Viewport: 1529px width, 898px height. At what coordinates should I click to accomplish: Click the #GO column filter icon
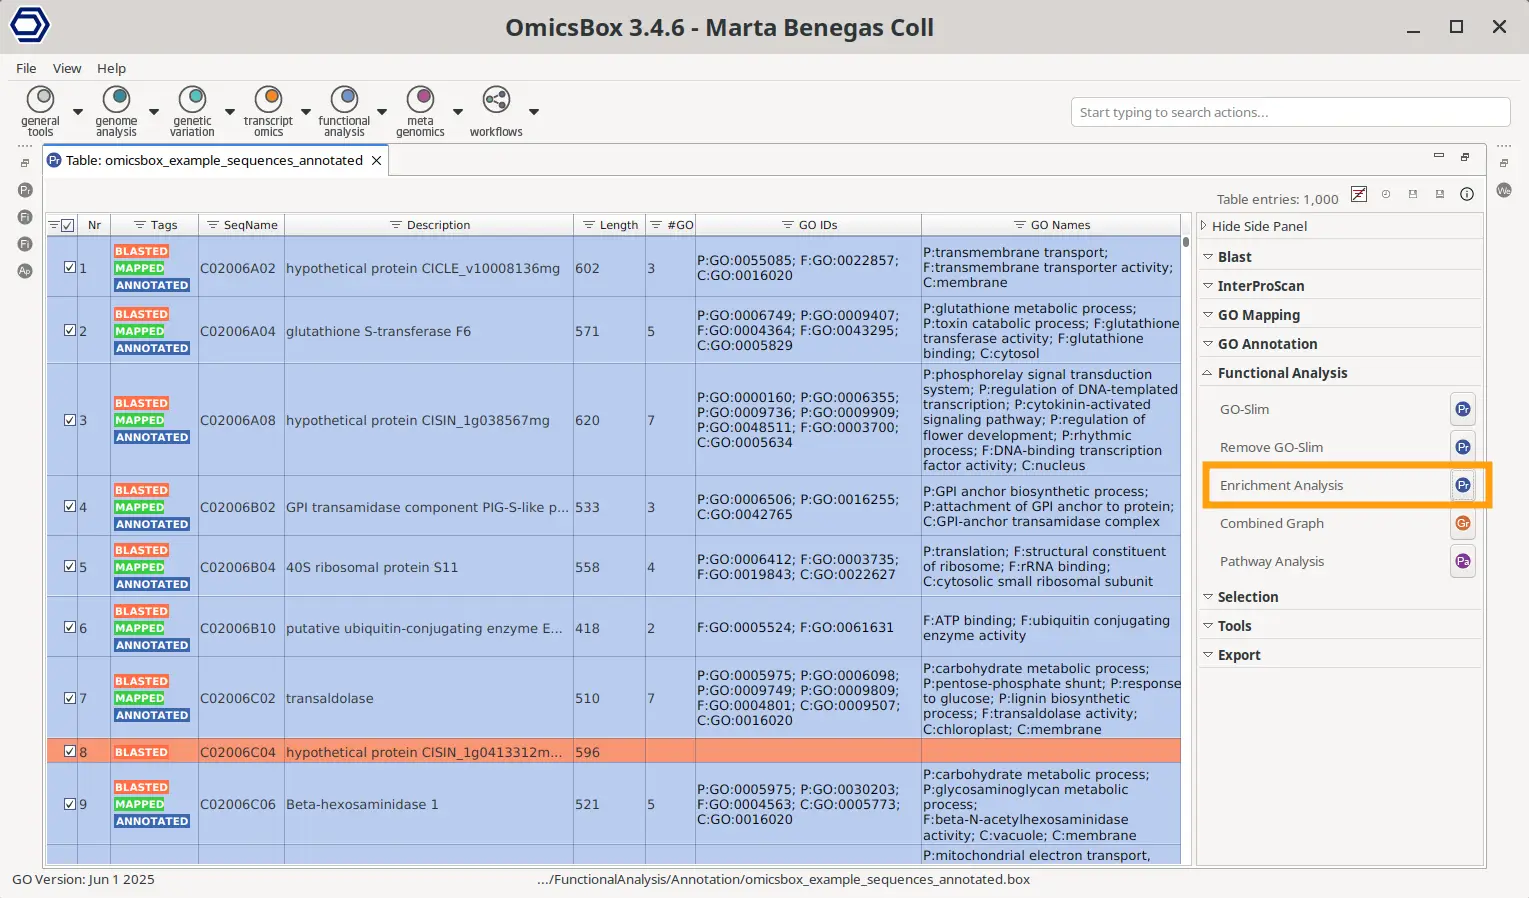[657, 225]
